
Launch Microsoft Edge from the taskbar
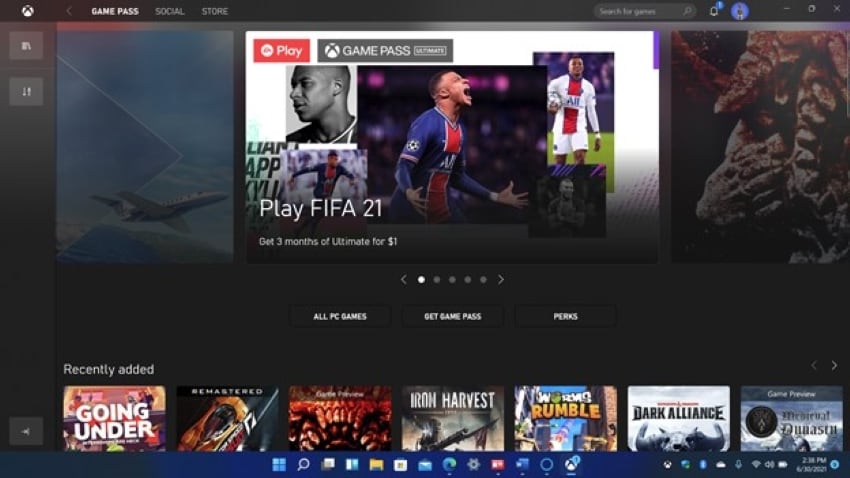(449, 464)
